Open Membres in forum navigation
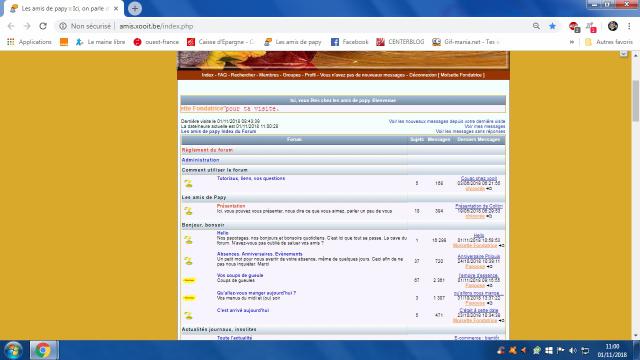This screenshot has height=360, width=640. 269,75
